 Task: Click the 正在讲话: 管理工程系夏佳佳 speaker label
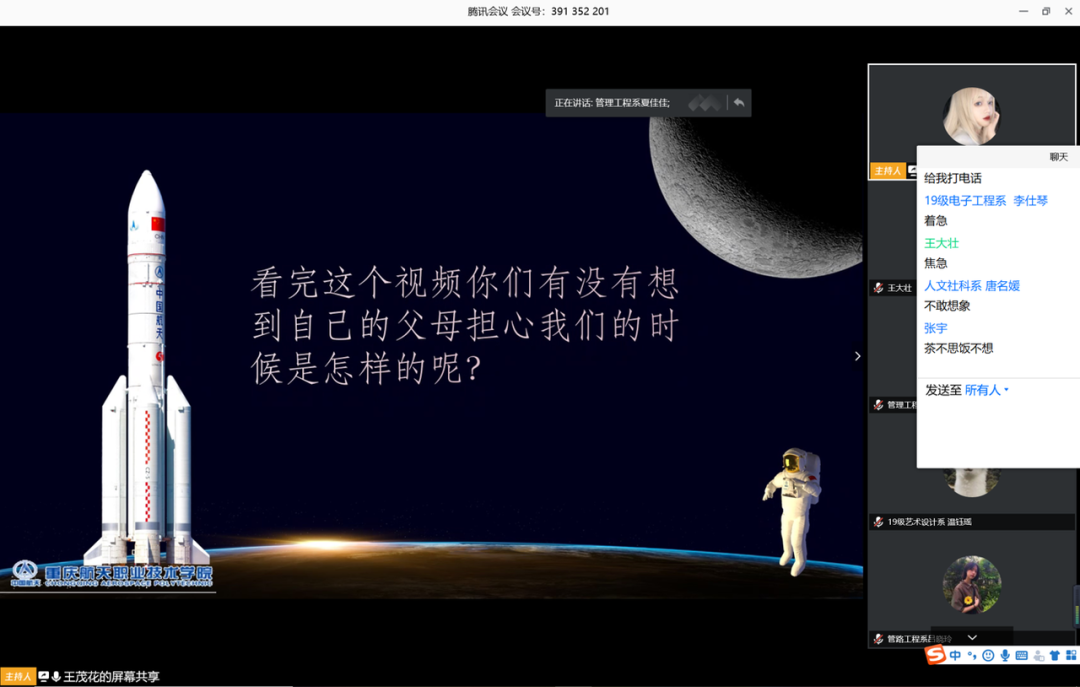click(x=612, y=103)
